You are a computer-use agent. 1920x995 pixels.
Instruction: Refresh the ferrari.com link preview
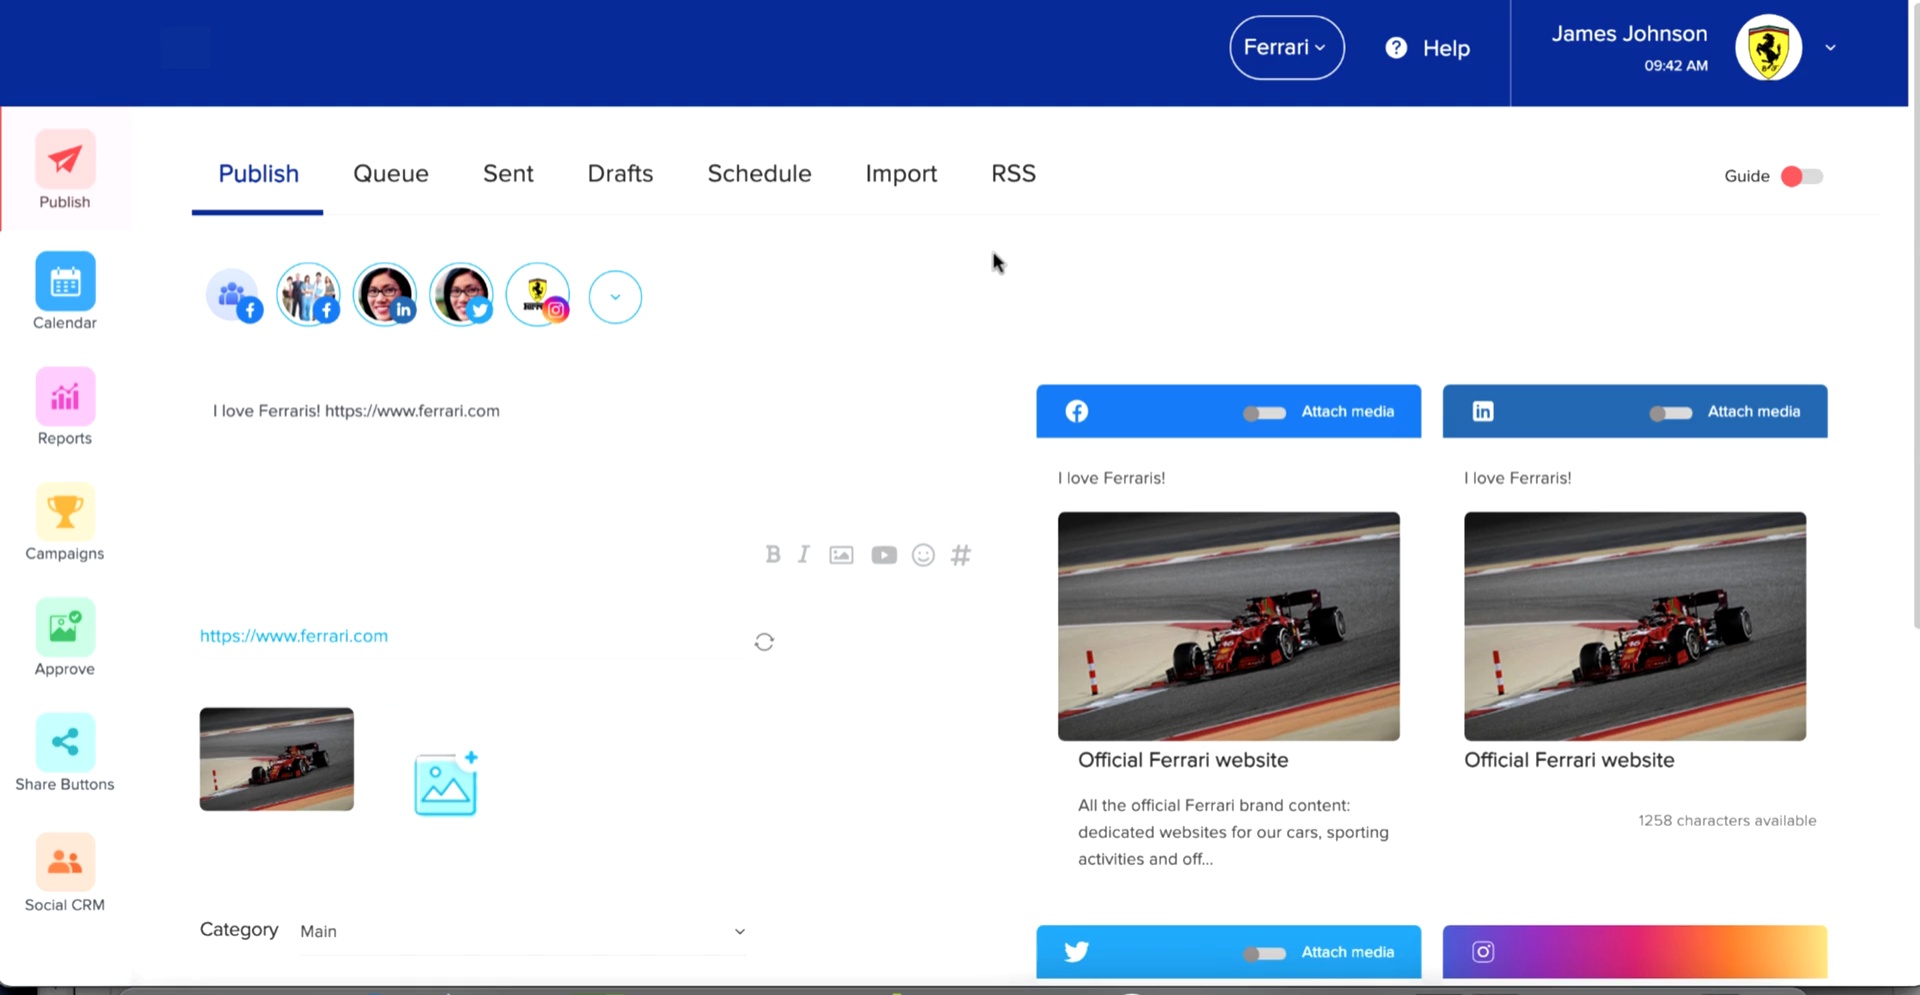click(x=764, y=642)
